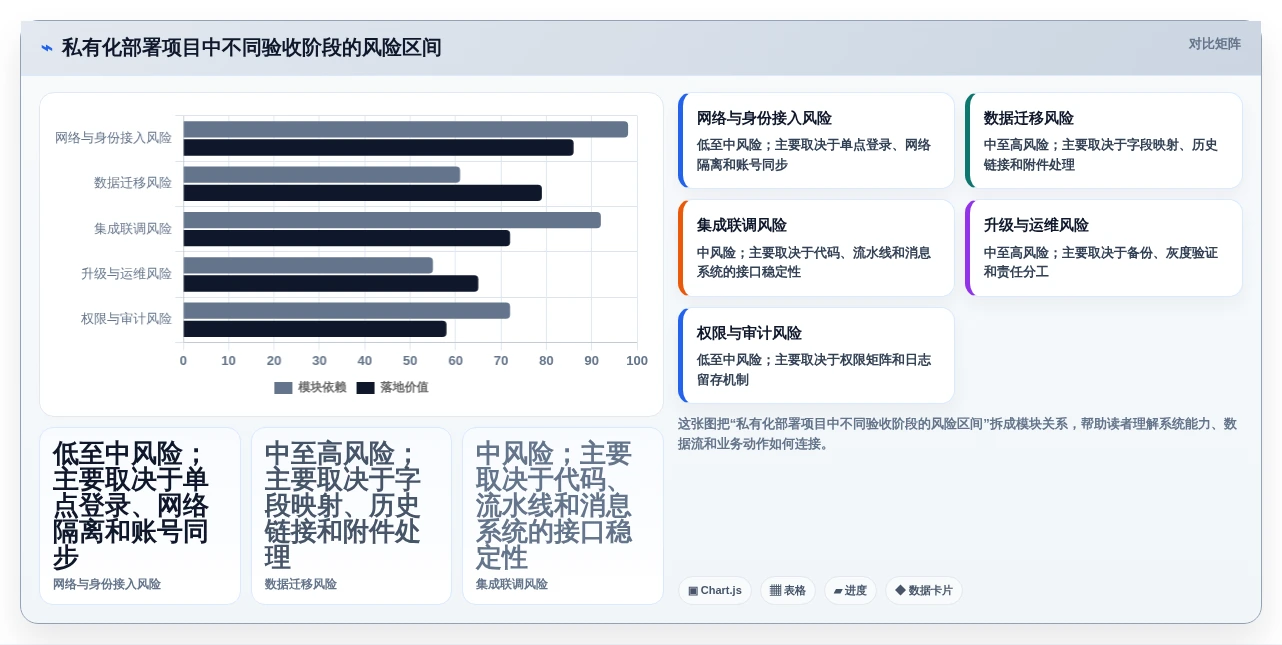1282x645 pixels.
Task: Click the page title 私有化部署项目中不同验收阶段的风险区间
Action: click(251, 48)
